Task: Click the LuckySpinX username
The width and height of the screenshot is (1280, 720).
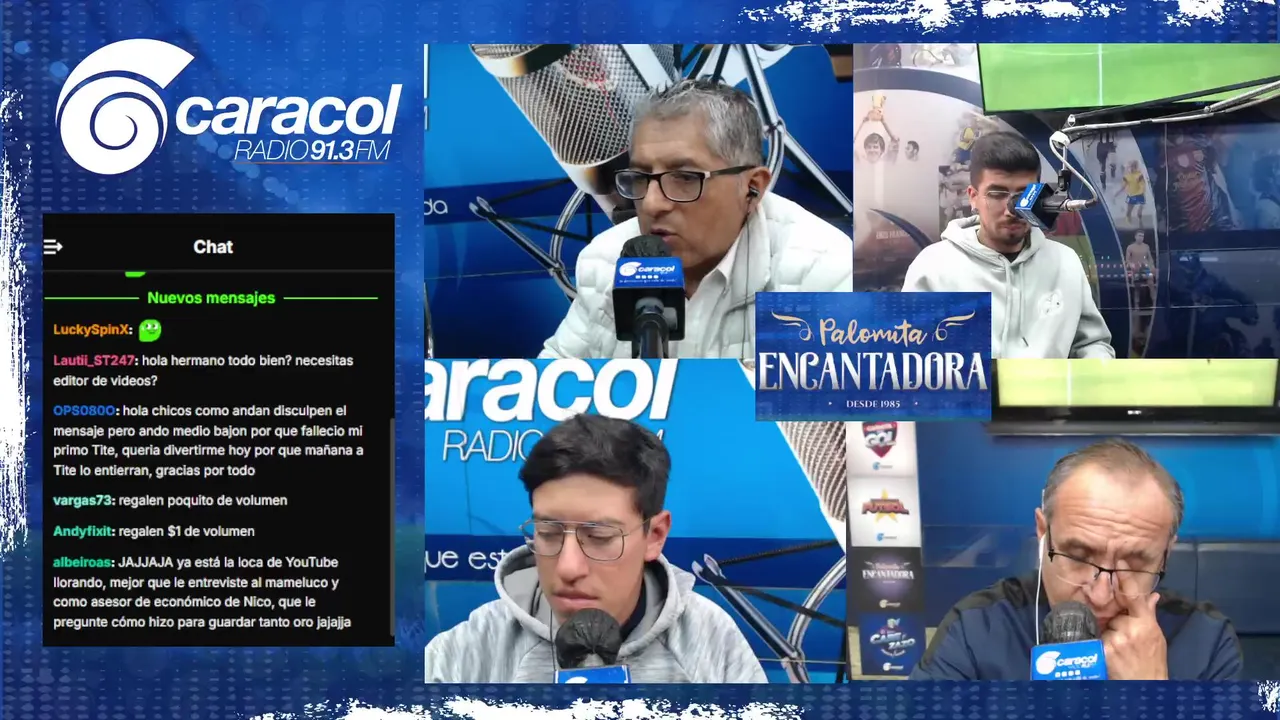Action: [x=90, y=330]
